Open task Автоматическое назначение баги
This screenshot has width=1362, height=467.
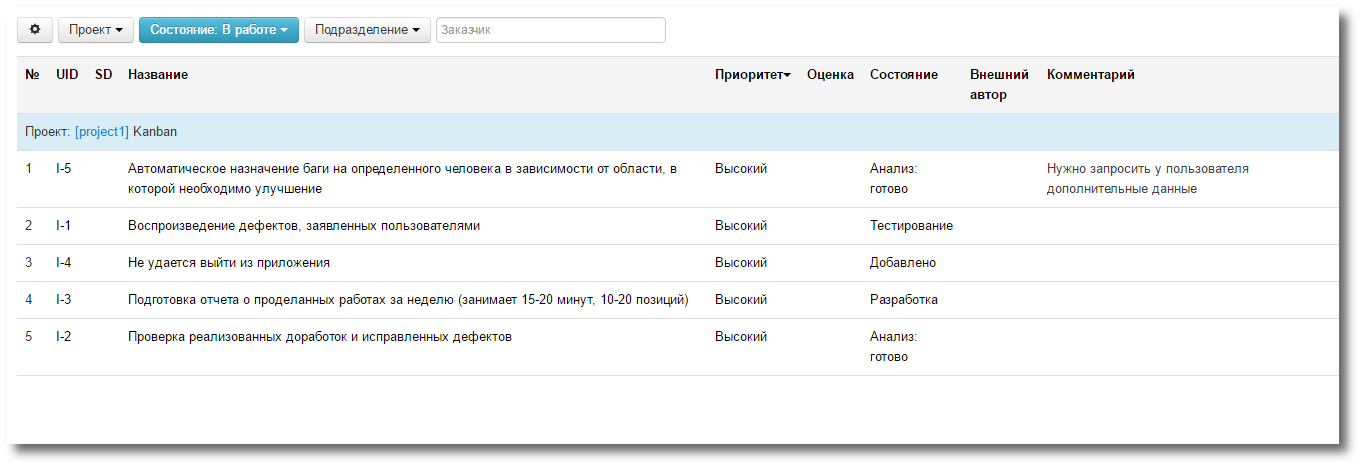click(402, 179)
